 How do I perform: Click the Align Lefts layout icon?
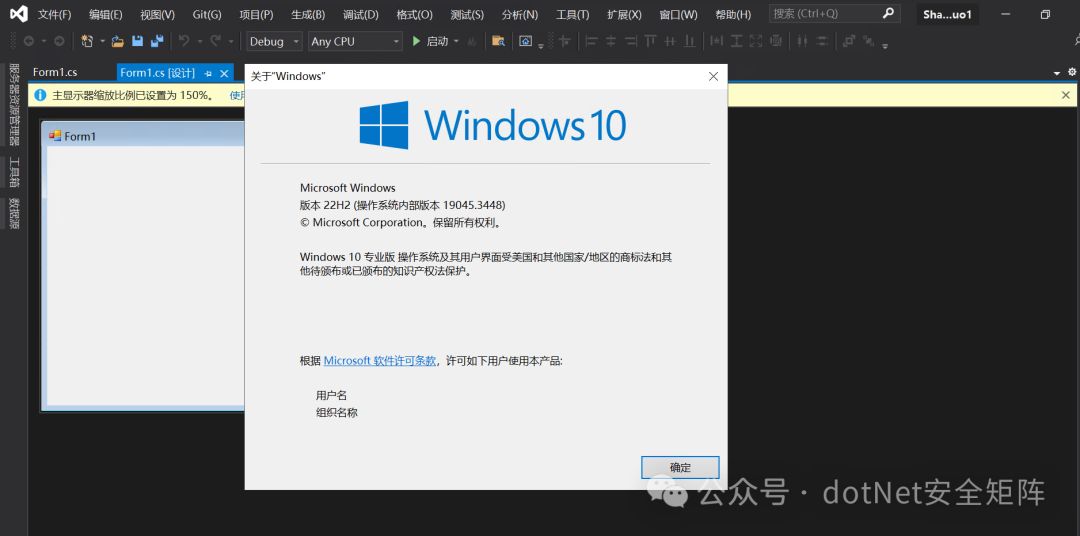tap(591, 41)
